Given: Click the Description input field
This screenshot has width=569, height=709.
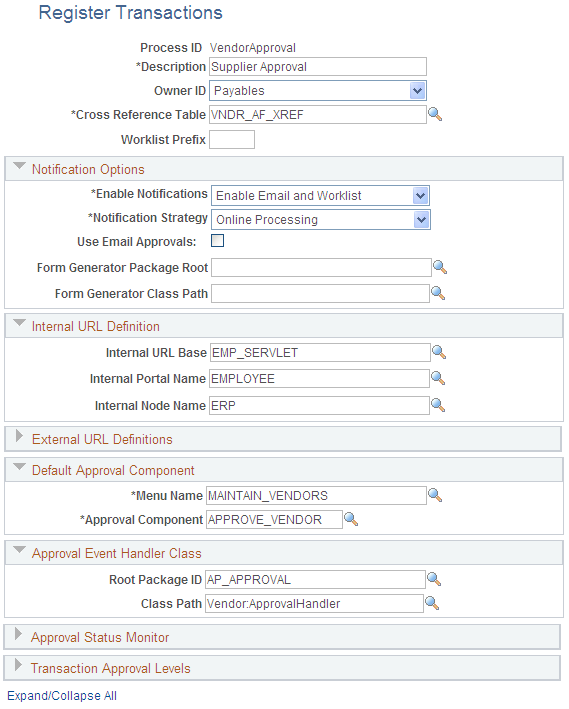Looking at the screenshot, I should coord(318,67).
